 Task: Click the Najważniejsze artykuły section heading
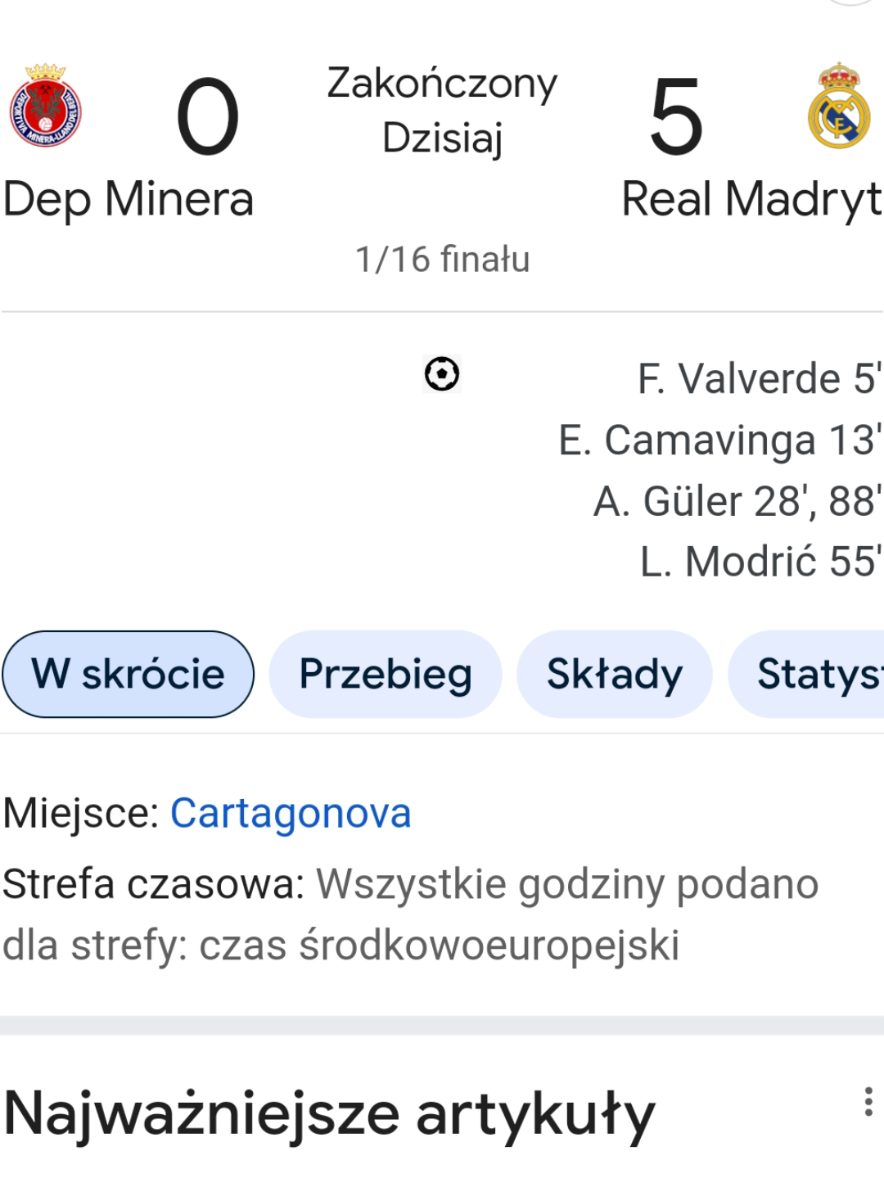pyautogui.click(x=329, y=1114)
